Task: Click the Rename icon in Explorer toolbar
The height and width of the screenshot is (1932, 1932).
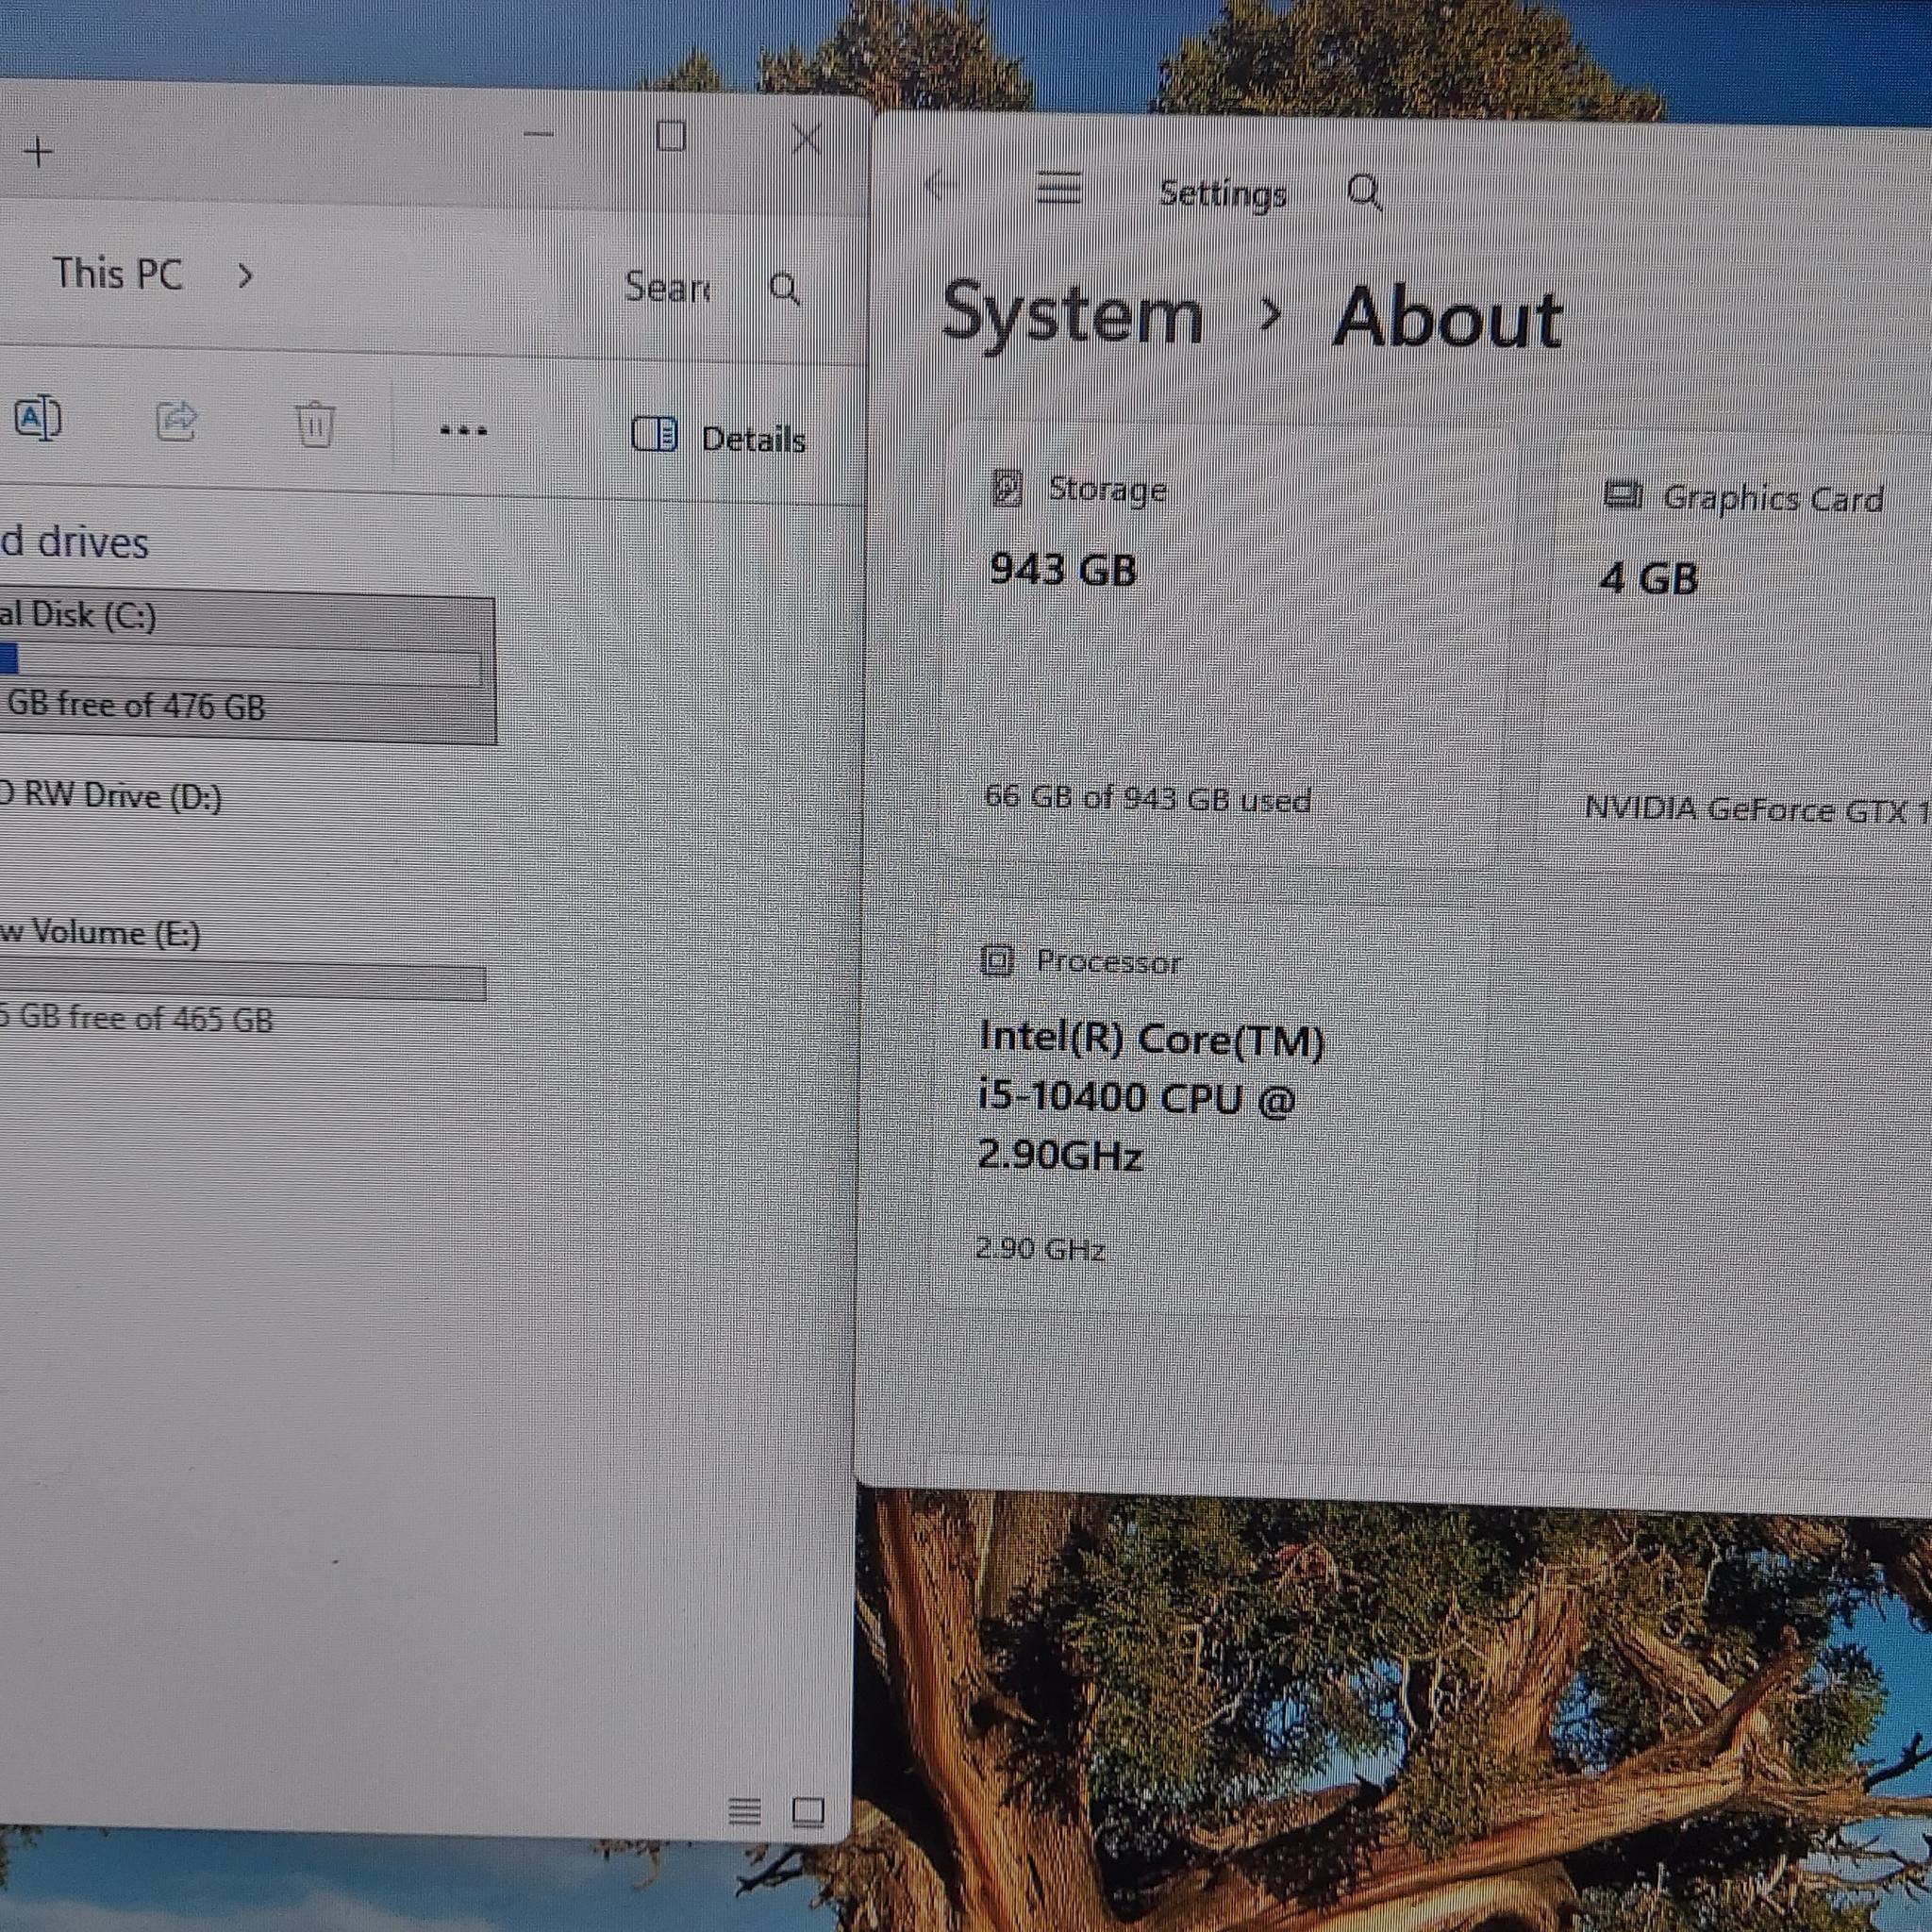Action: (x=38, y=418)
